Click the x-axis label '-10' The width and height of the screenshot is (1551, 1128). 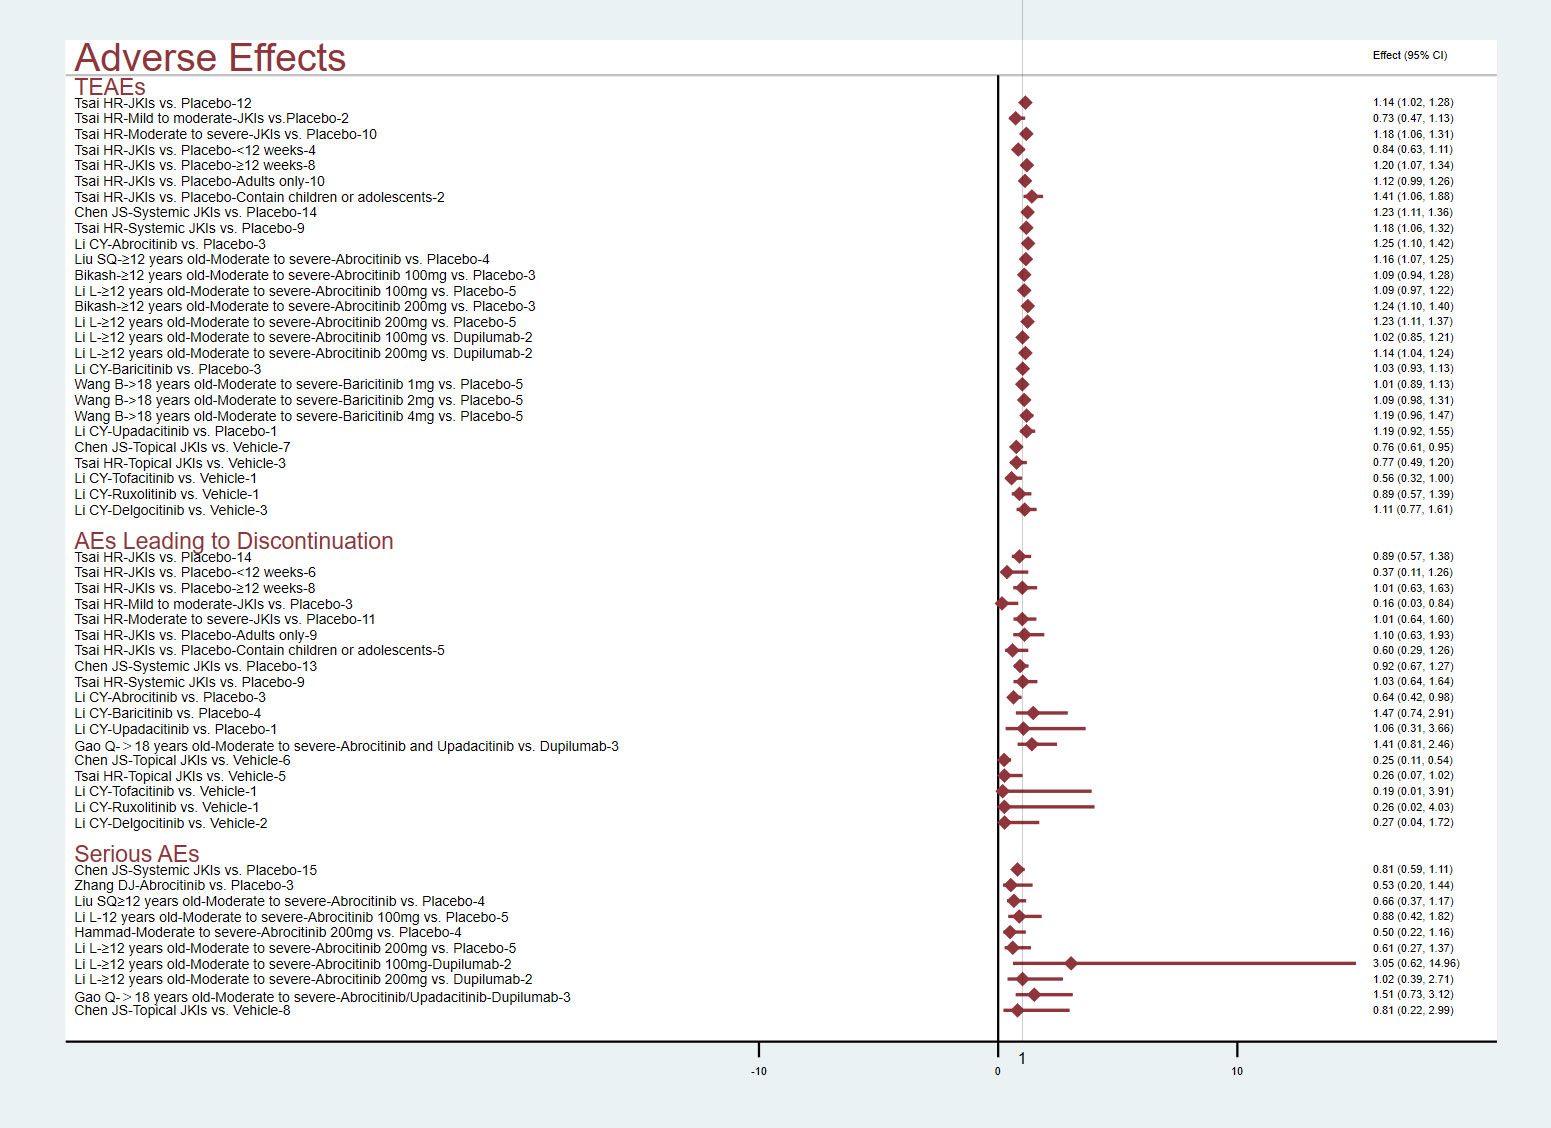tap(759, 1071)
